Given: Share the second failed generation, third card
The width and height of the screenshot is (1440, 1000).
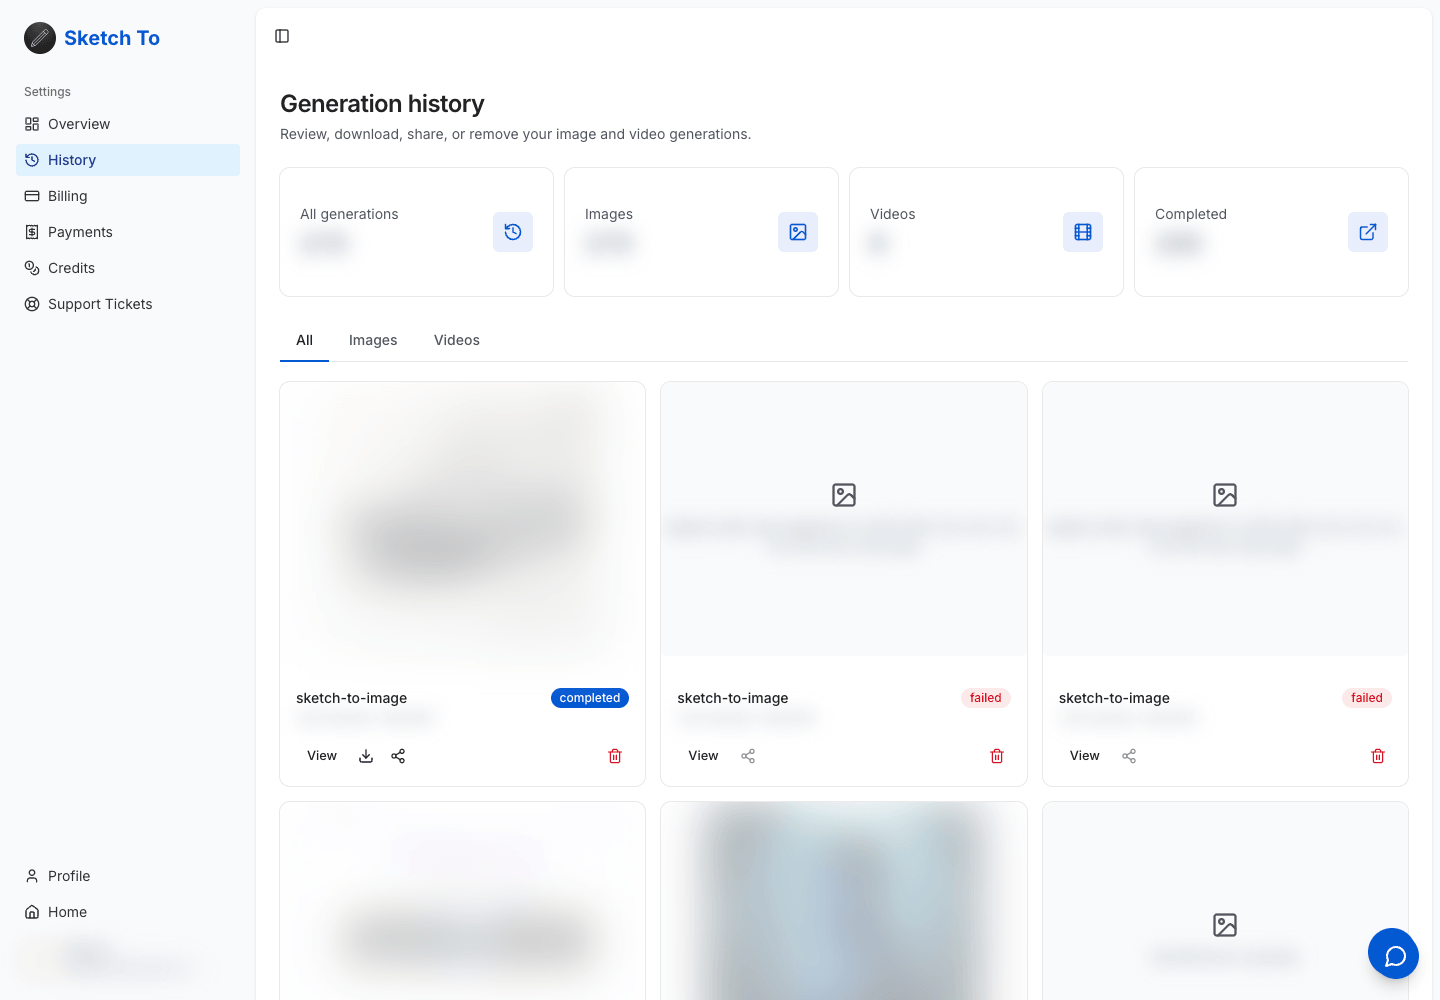Looking at the screenshot, I should point(1129,756).
